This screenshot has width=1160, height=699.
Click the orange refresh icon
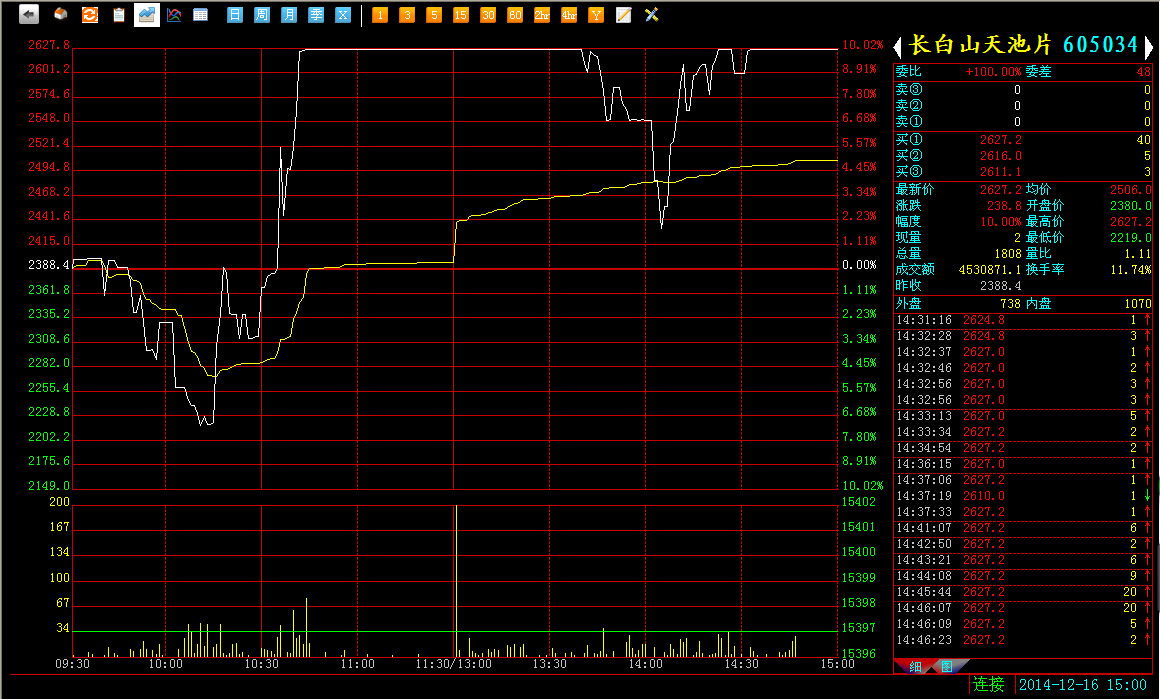(90, 14)
